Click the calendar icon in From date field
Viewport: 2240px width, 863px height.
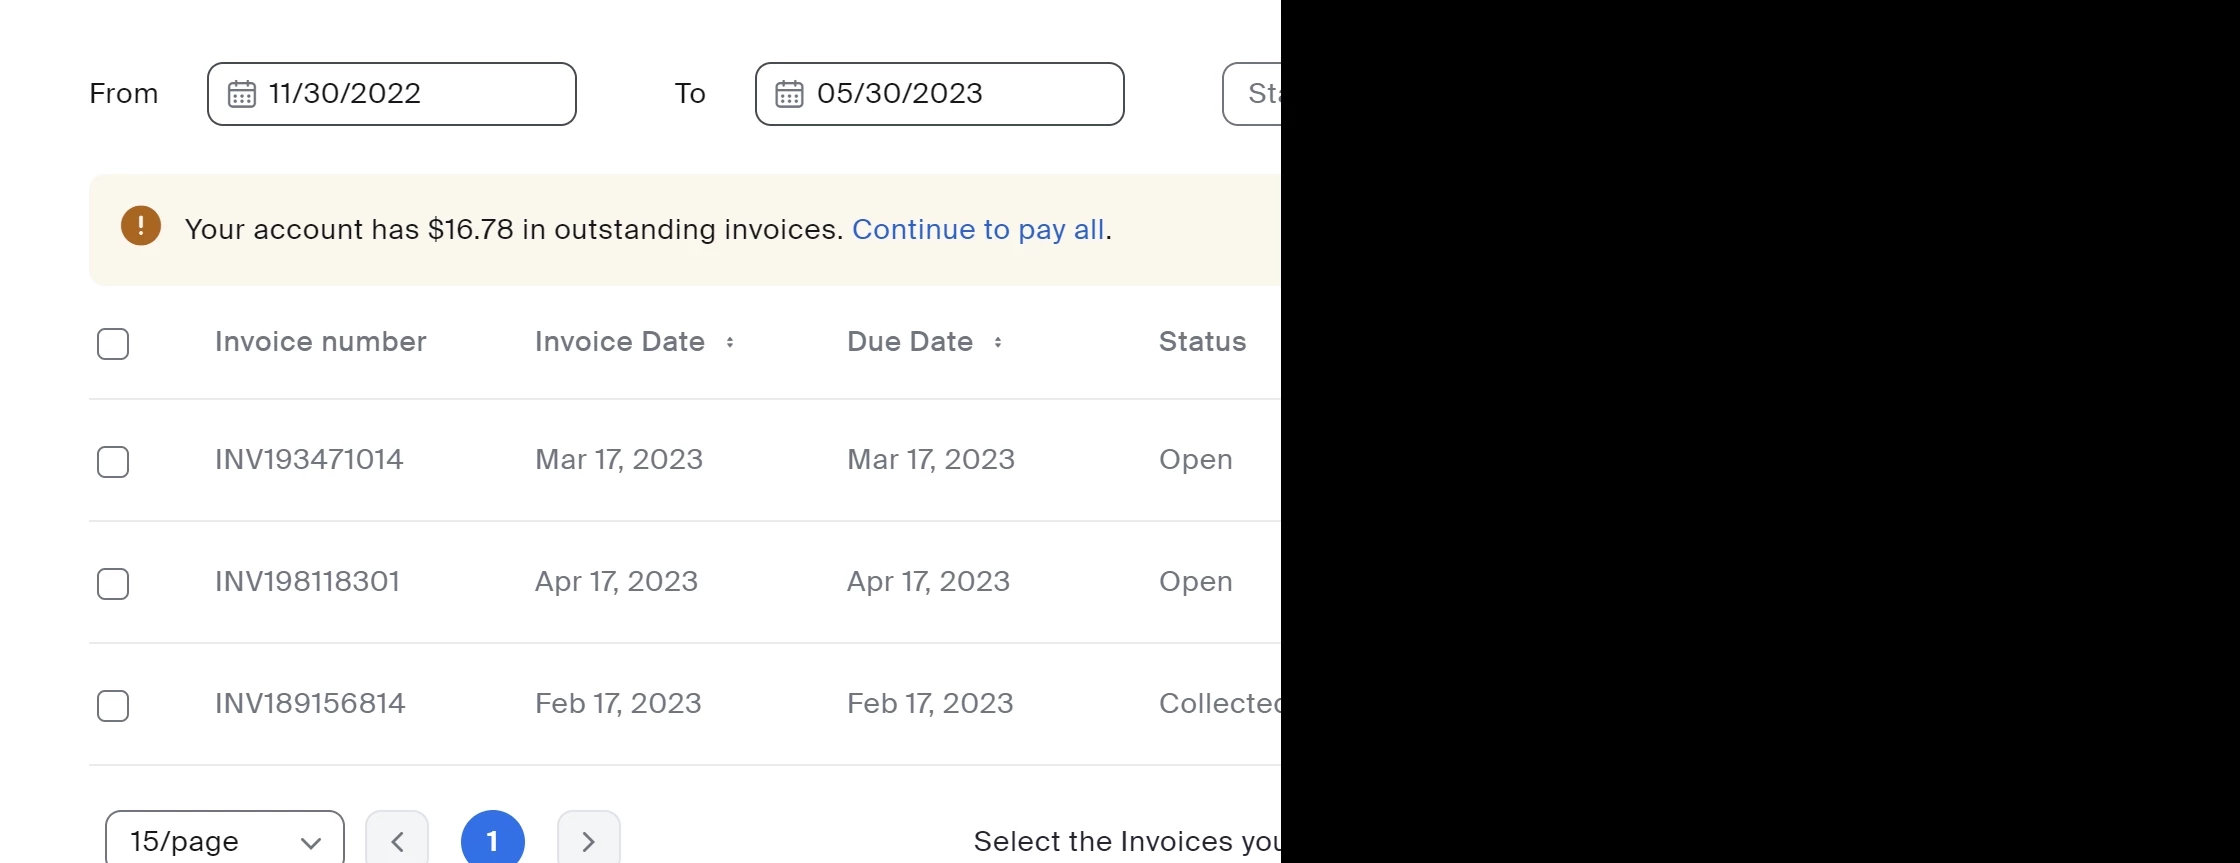(x=242, y=94)
